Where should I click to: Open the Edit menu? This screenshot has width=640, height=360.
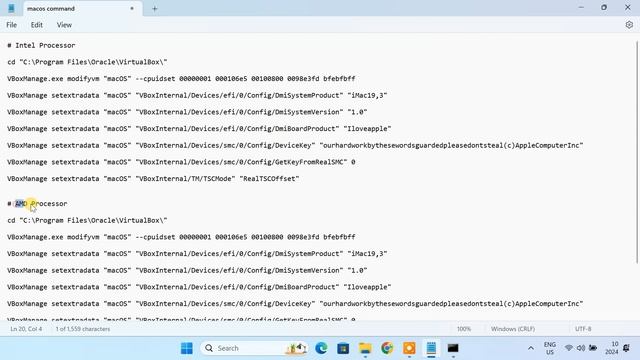point(36,25)
